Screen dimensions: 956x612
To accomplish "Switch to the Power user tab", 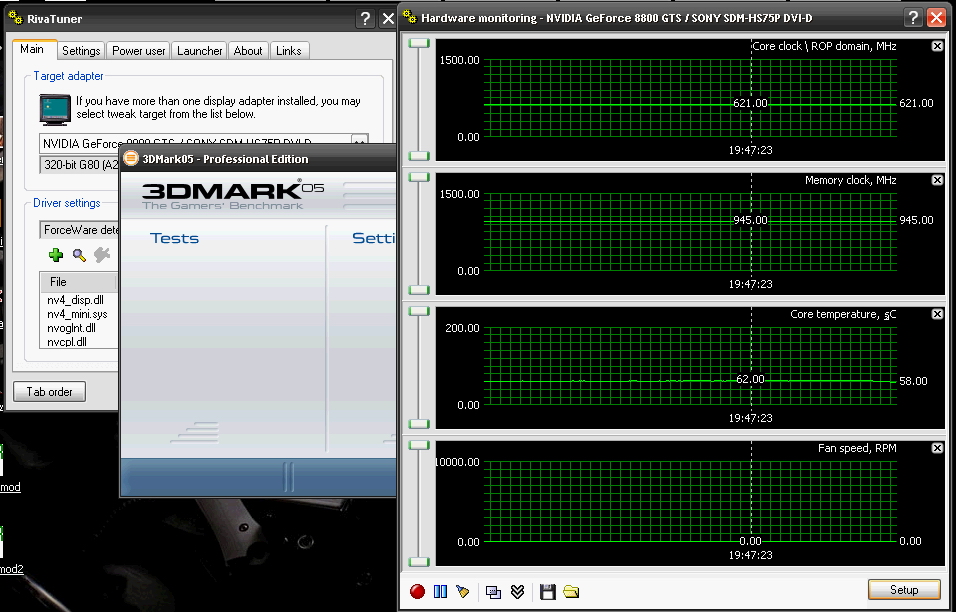I will [138, 51].
